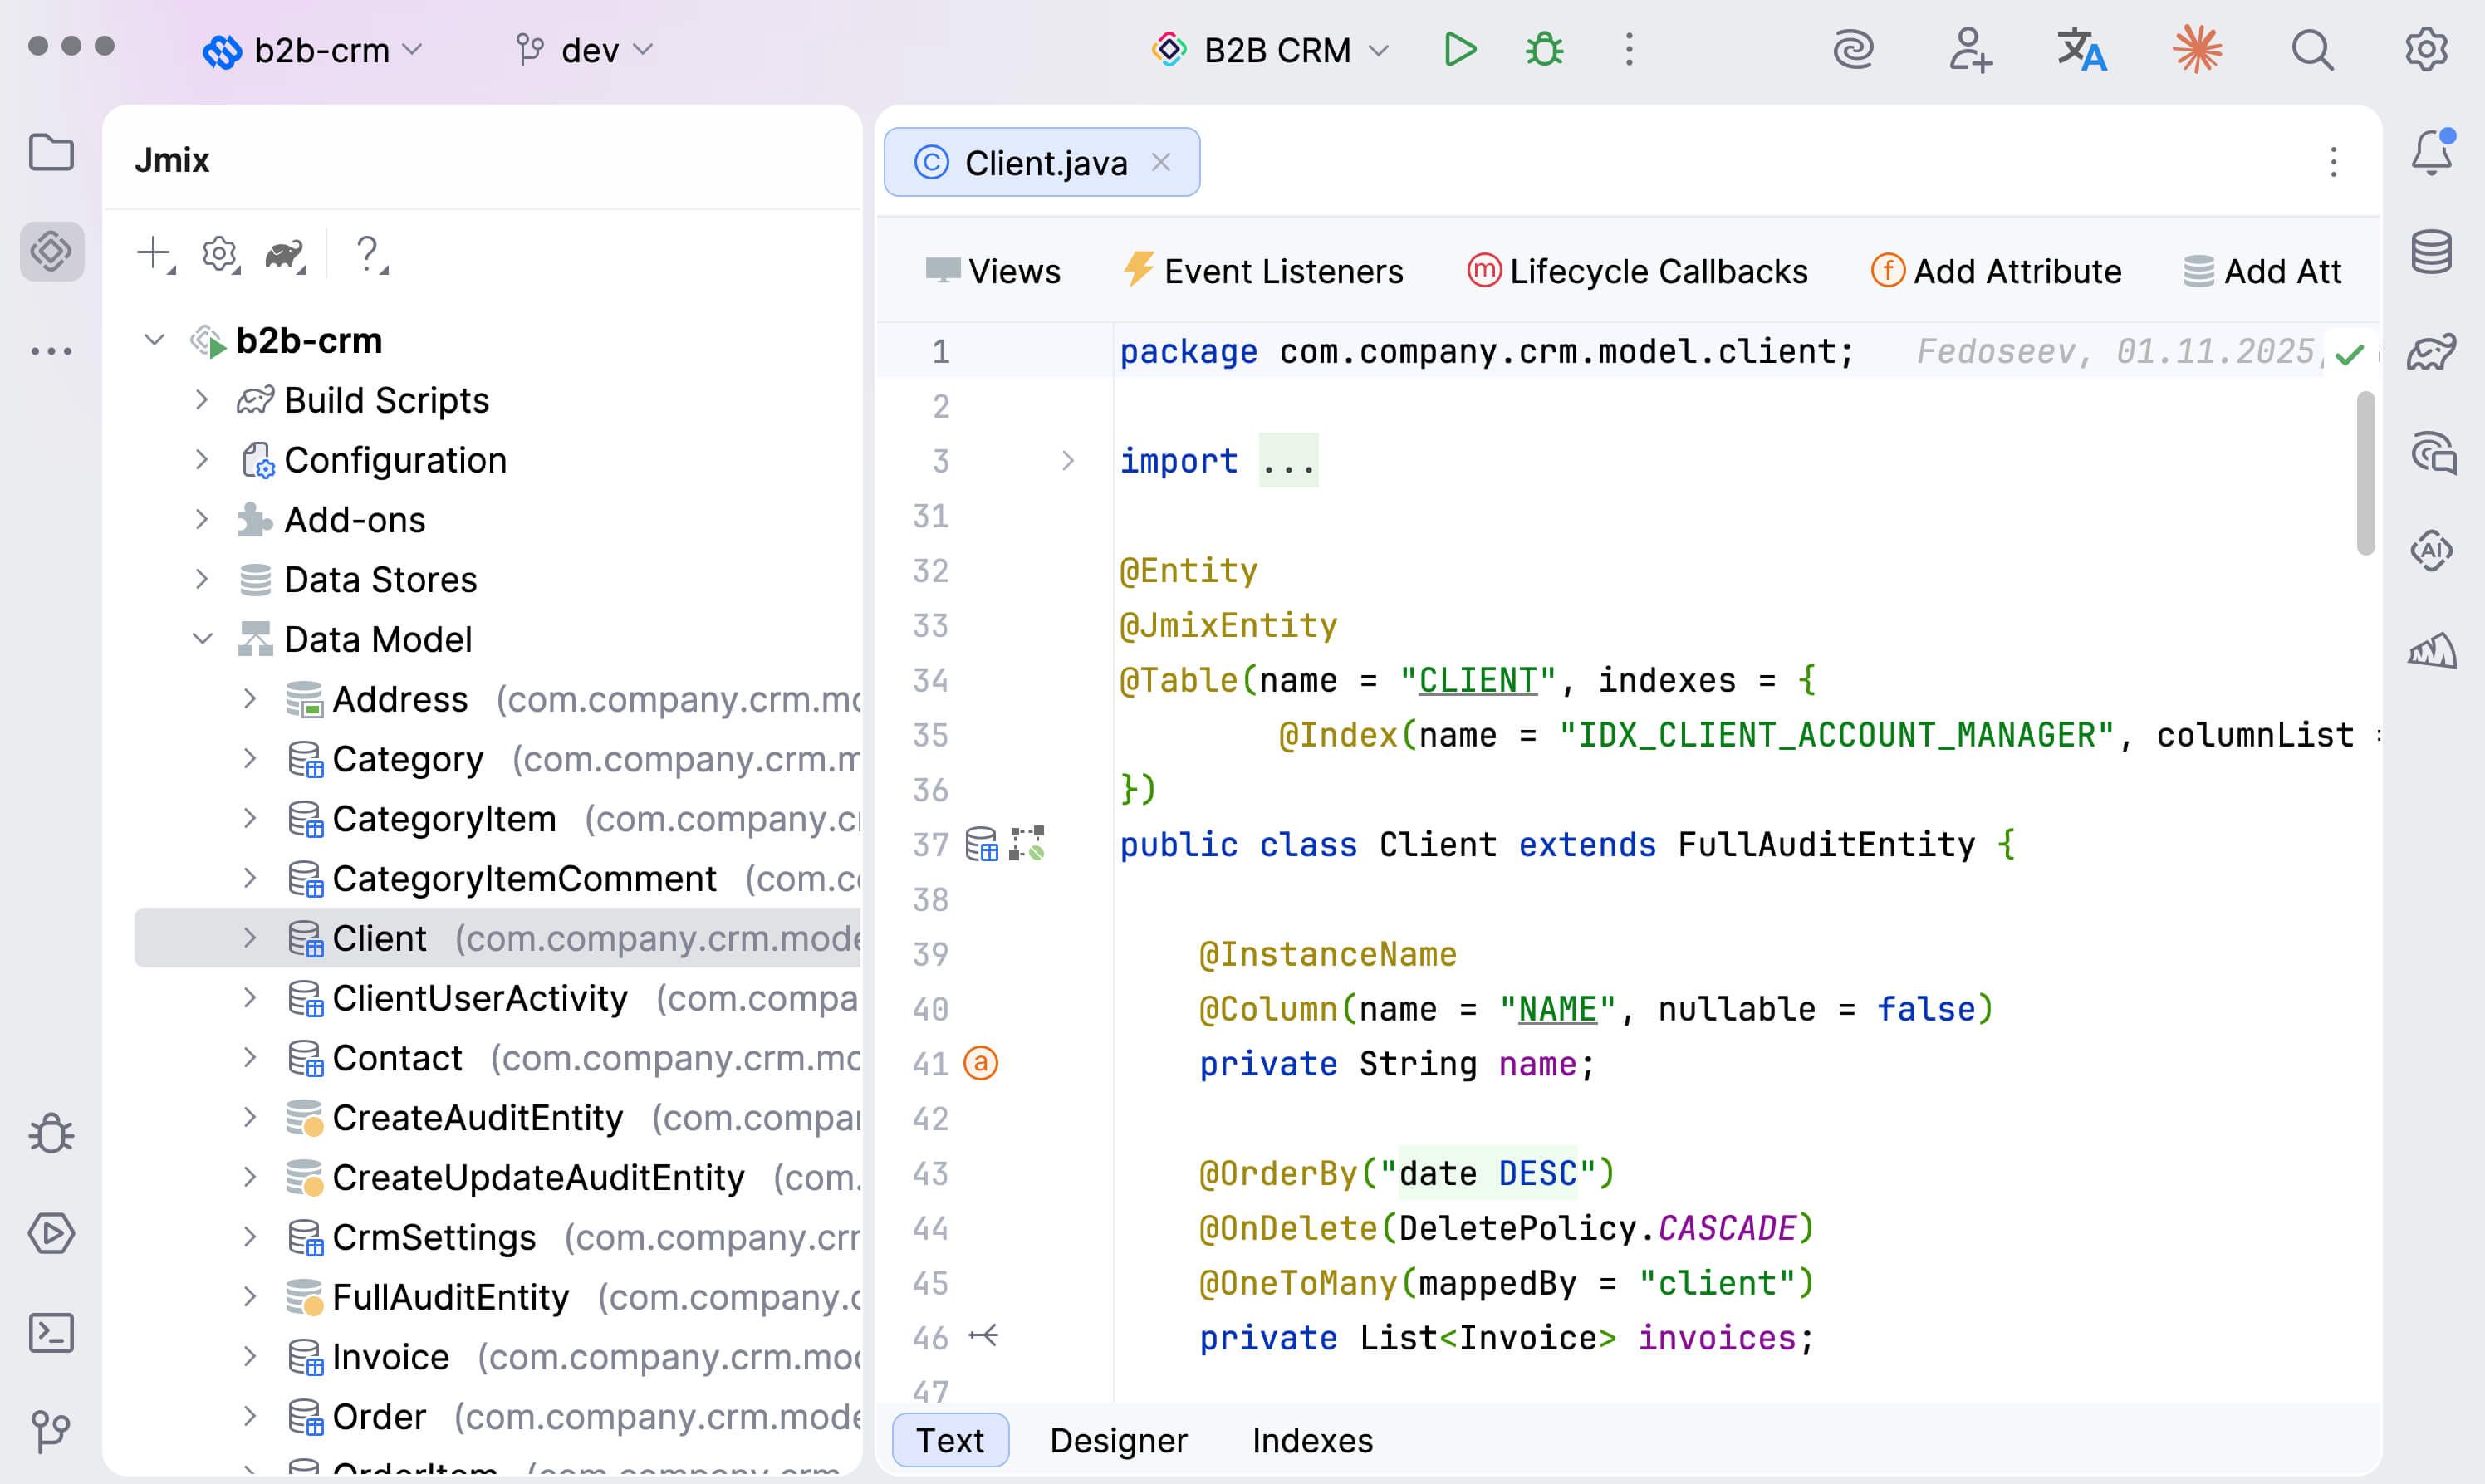This screenshot has width=2485, height=1484.
Task: Open the b2b-crm project dropdown
Action: [x=313, y=49]
